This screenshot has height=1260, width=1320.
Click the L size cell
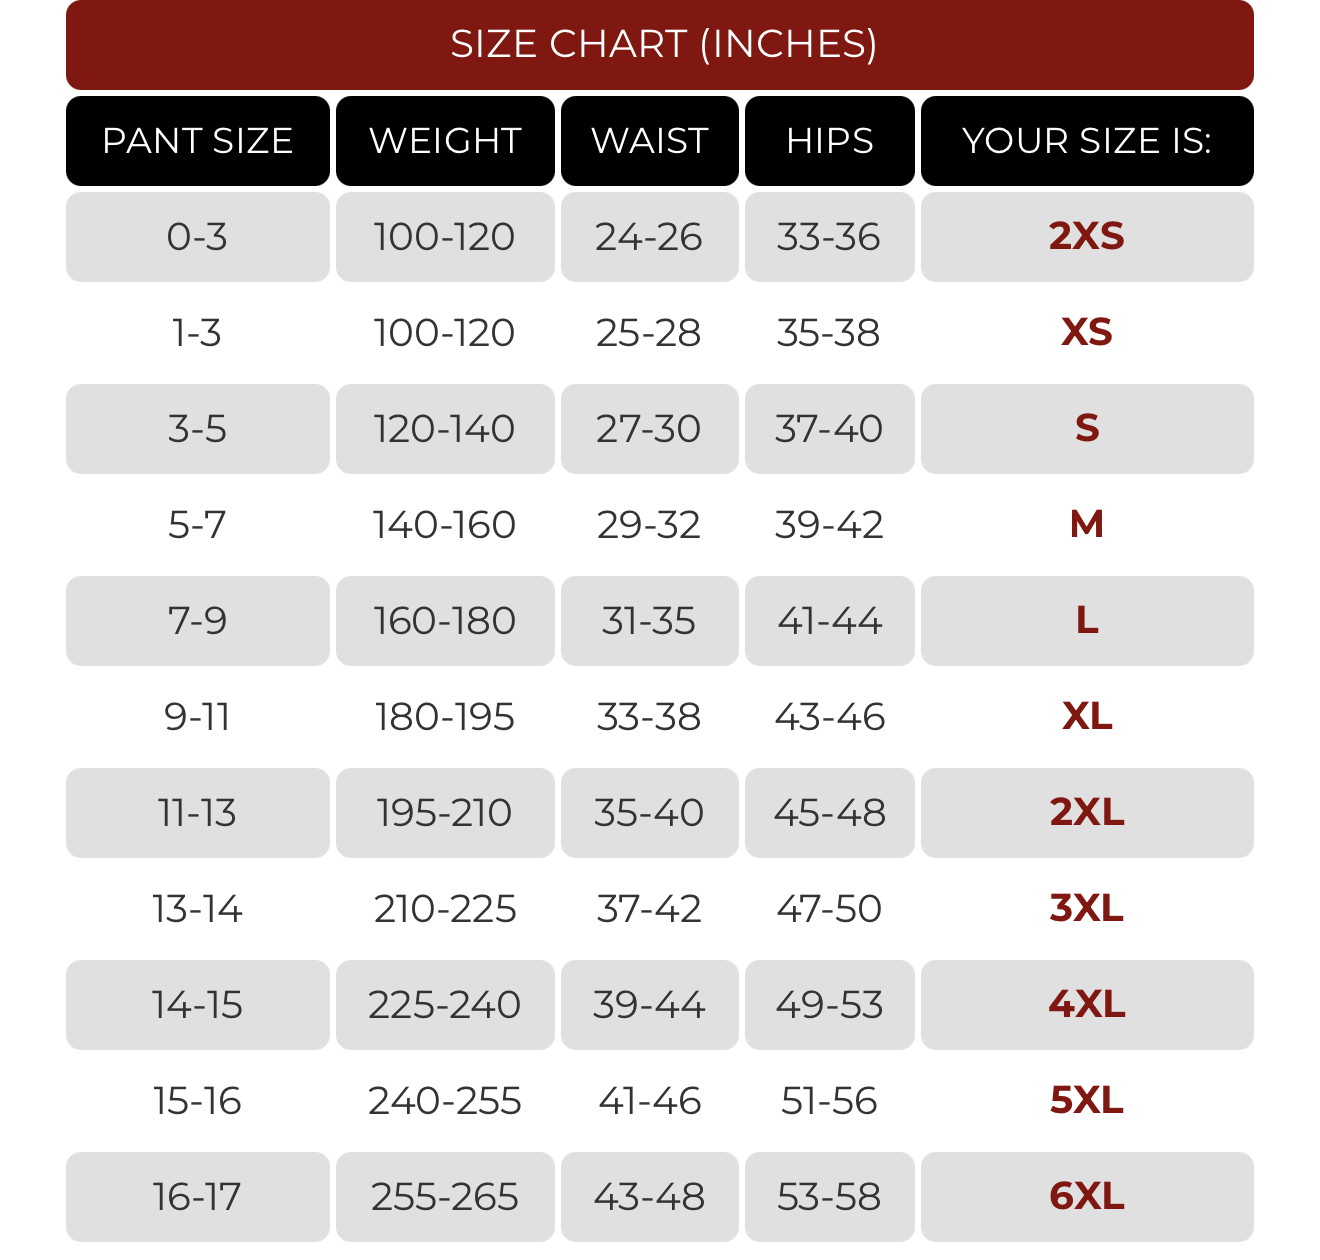click(1087, 621)
